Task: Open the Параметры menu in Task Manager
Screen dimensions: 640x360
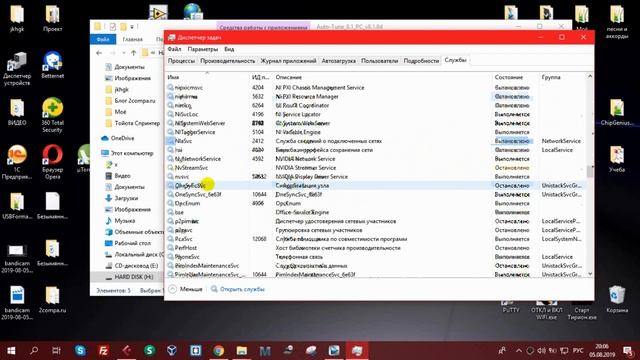Action: coord(203,49)
